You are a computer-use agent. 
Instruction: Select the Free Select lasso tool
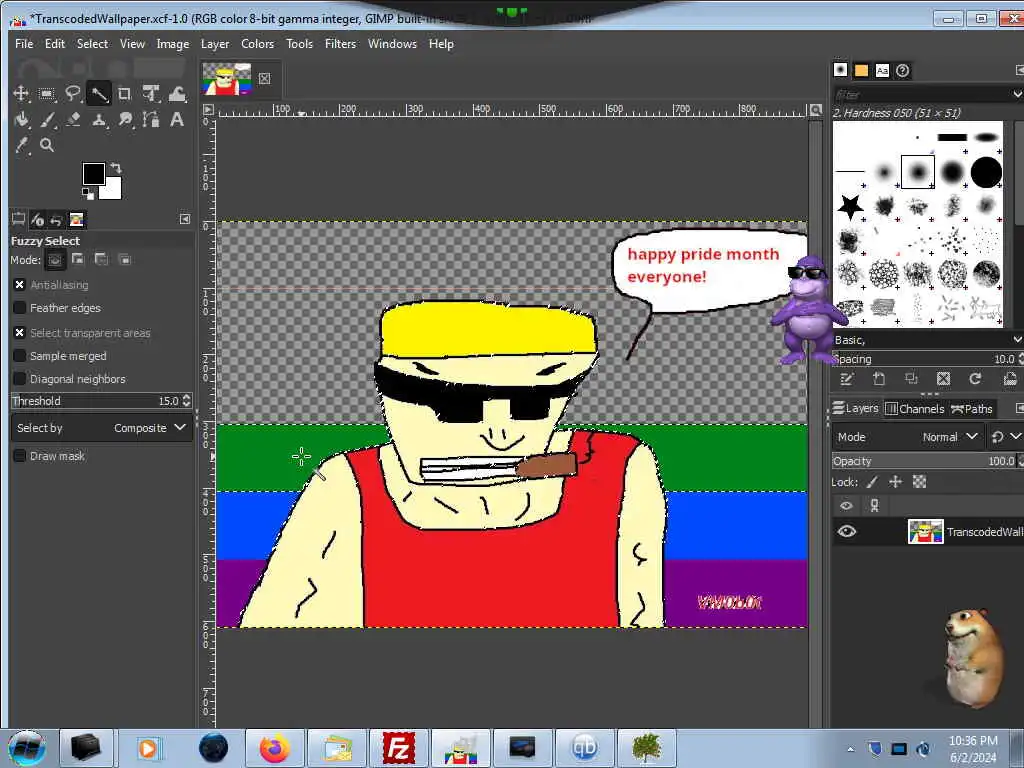coord(73,94)
